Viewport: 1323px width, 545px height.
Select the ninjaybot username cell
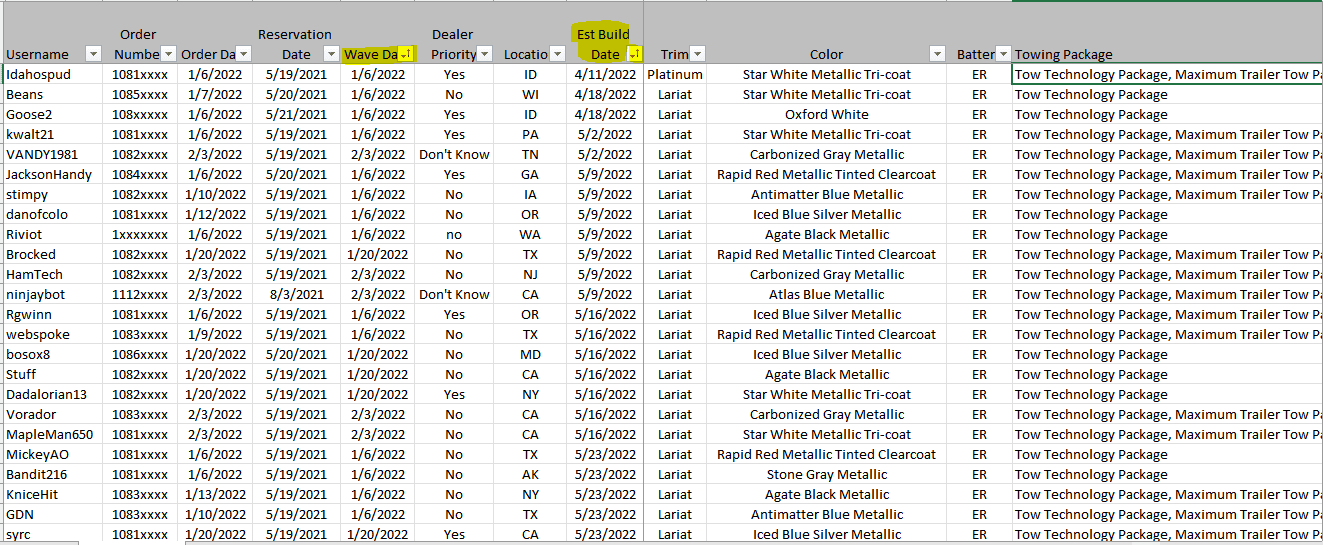pos(36,294)
